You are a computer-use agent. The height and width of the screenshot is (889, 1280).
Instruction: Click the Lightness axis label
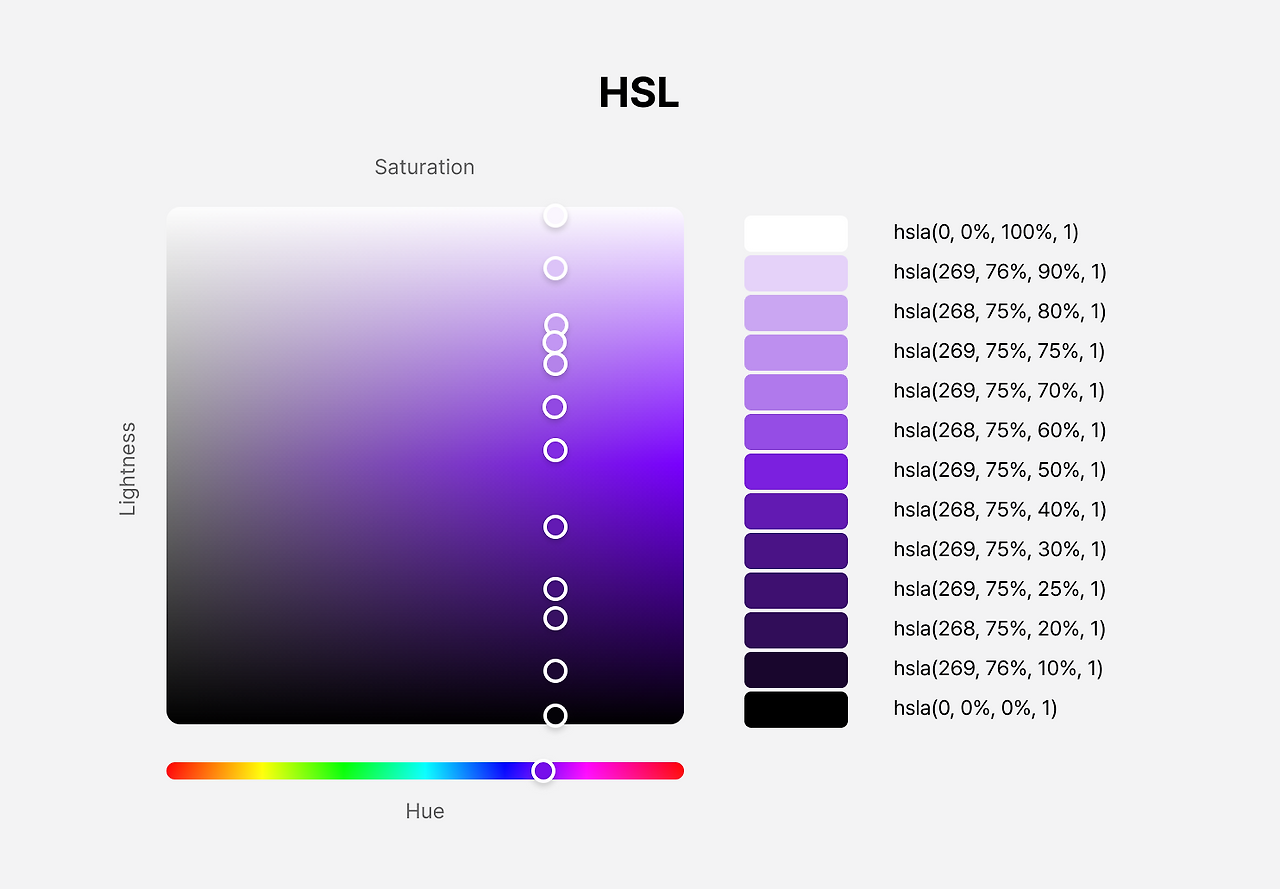pyautogui.click(x=128, y=469)
